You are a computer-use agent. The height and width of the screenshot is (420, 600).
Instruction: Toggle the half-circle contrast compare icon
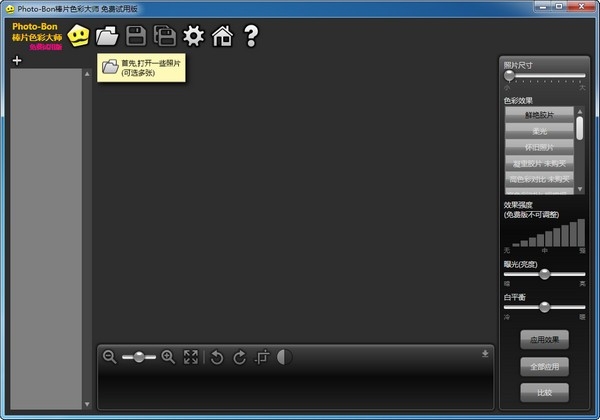284,357
